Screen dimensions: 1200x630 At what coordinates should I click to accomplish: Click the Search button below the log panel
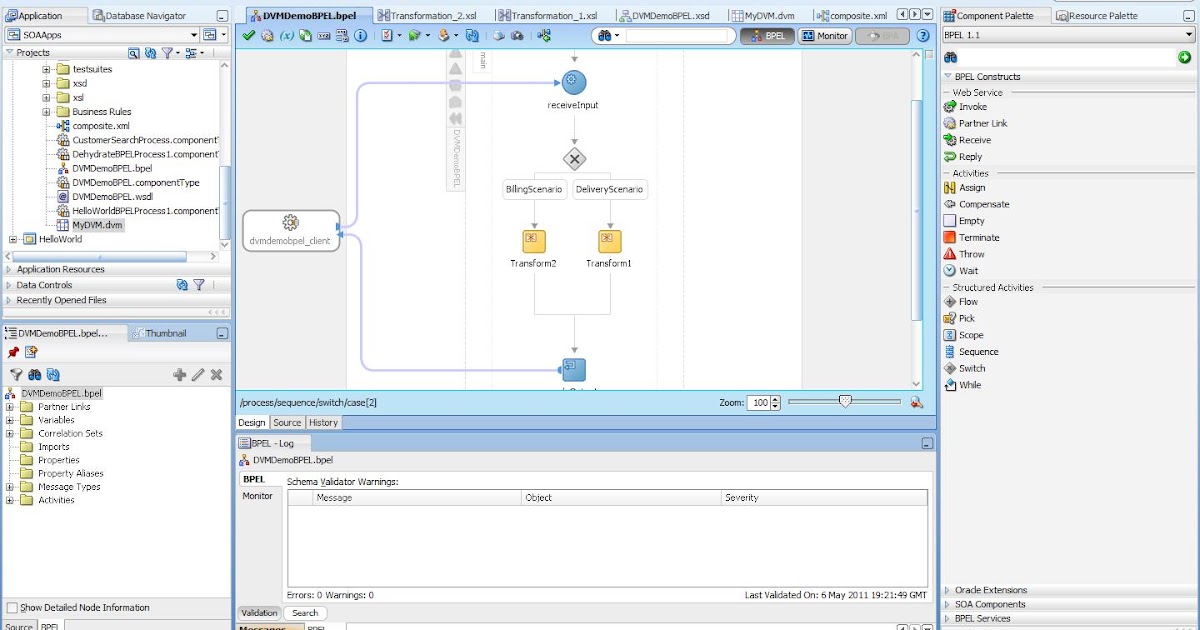pos(305,612)
